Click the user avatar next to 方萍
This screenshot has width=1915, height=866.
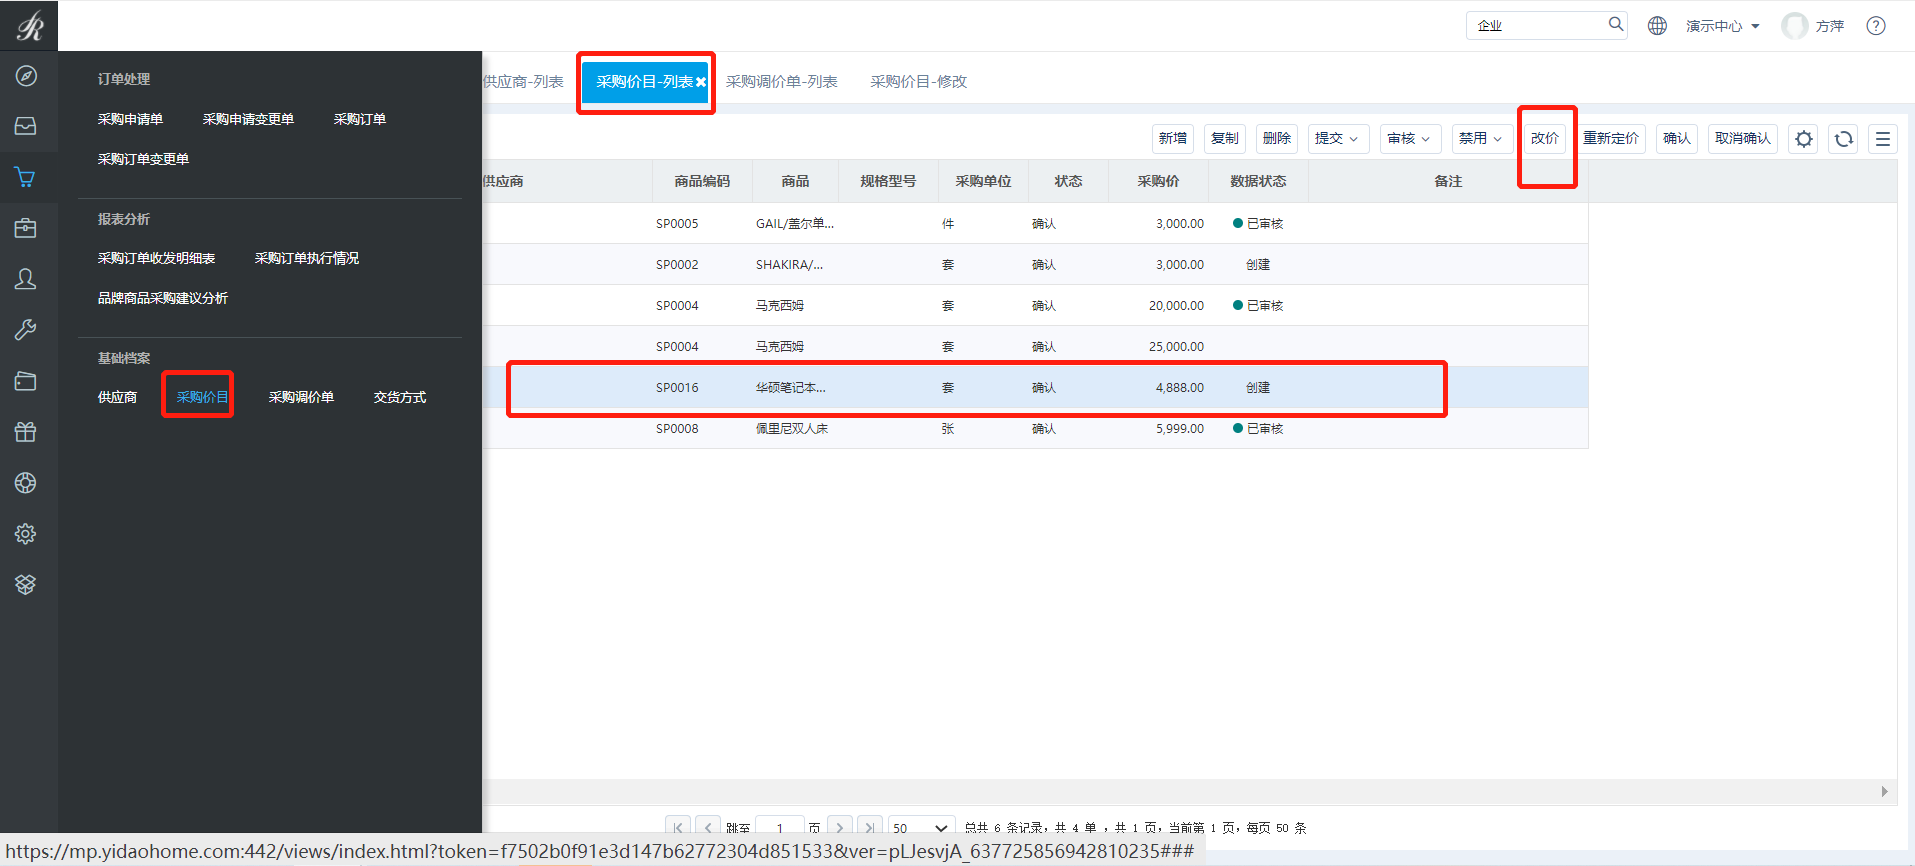[1795, 26]
